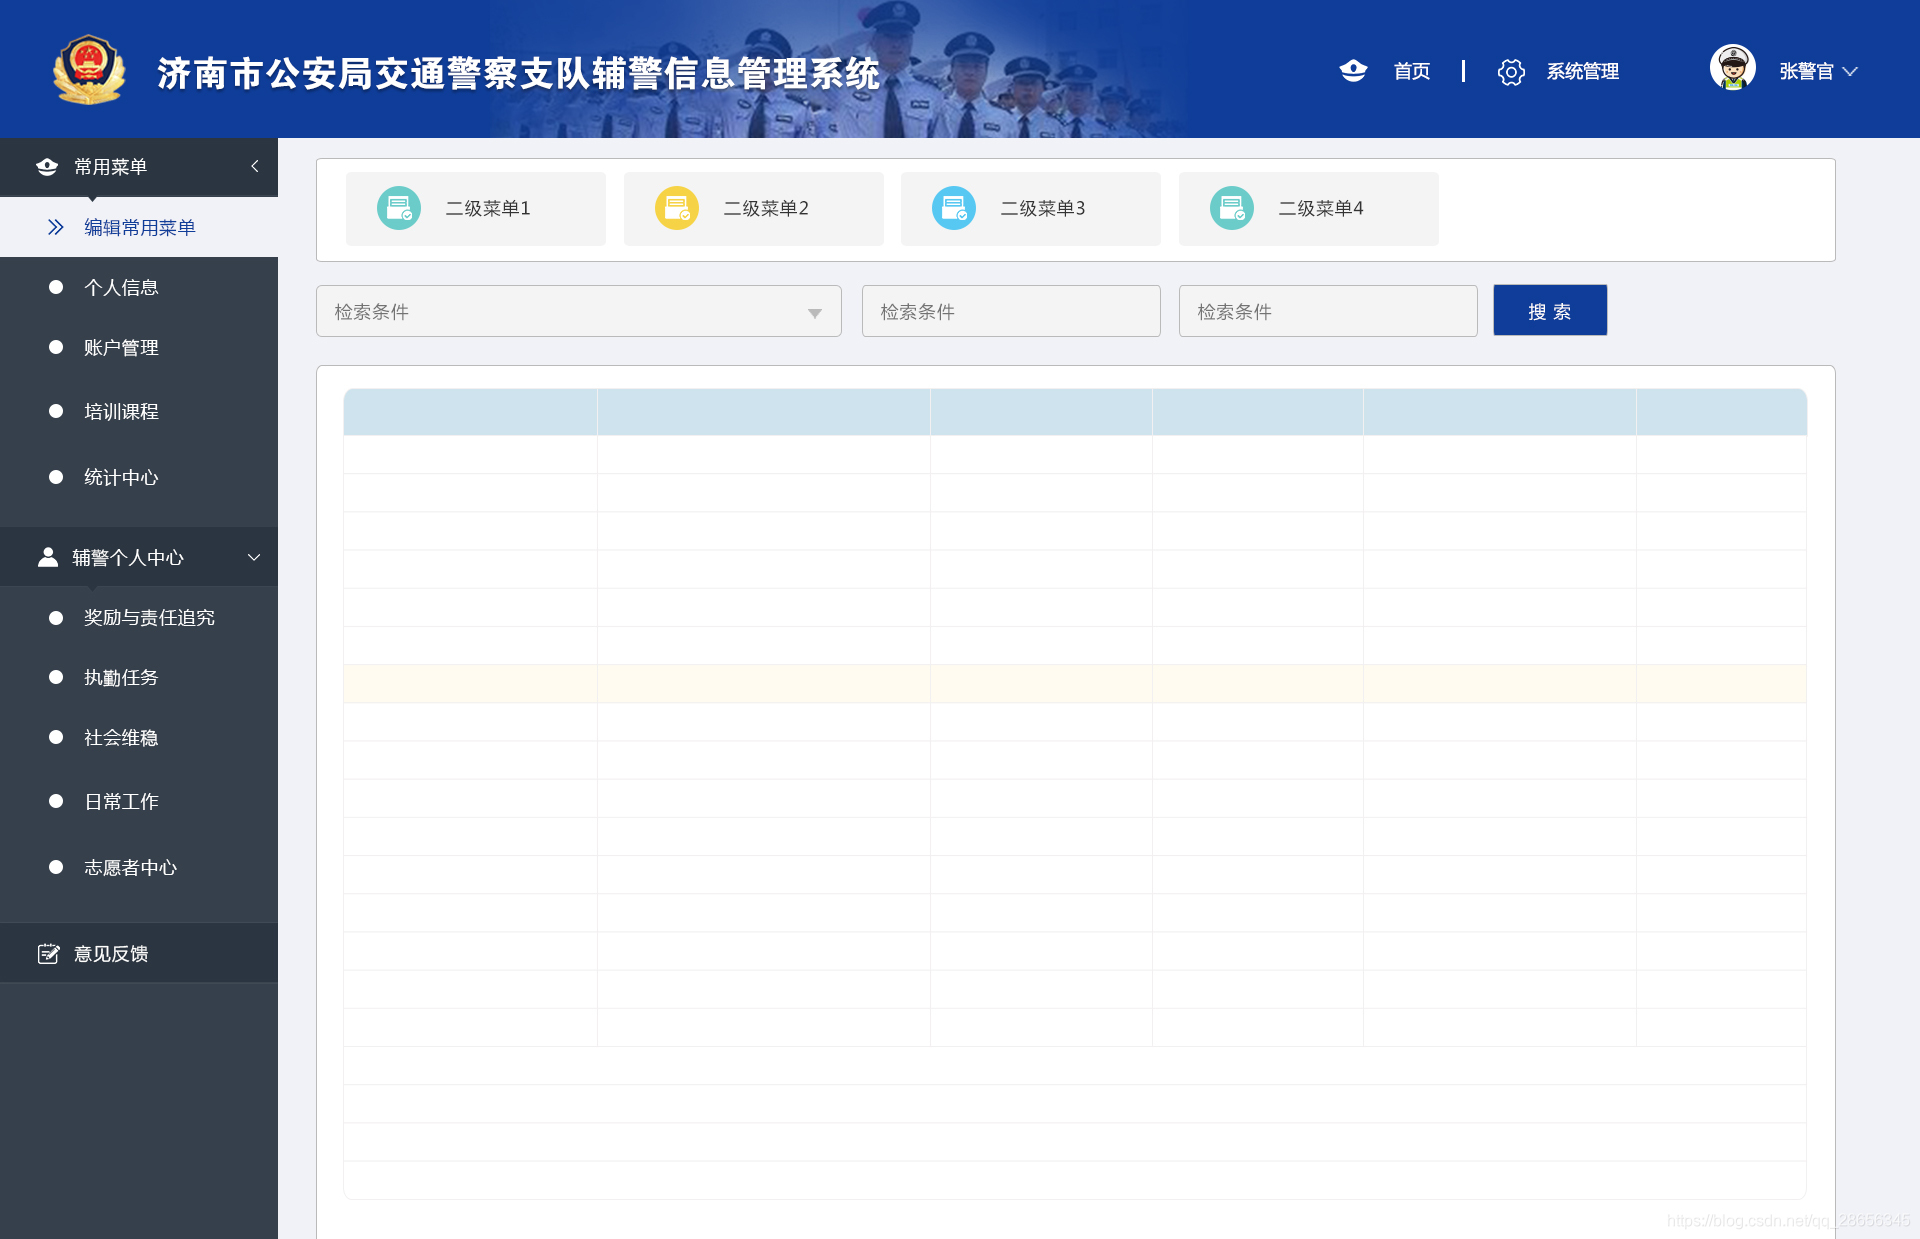Collapse the 常用菜单 sidebar section arrow
This screenshot has width=1920, height=1239.
pyautogui.click(x=255, y=166)
